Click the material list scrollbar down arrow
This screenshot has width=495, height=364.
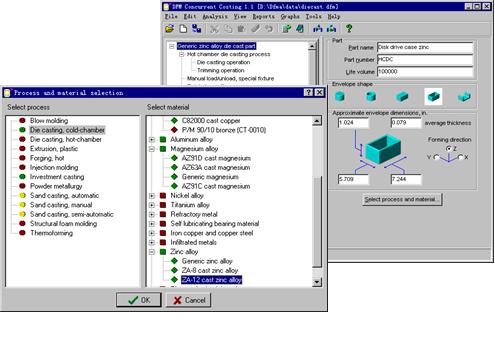pyautogui.click(x=317, y=282)
